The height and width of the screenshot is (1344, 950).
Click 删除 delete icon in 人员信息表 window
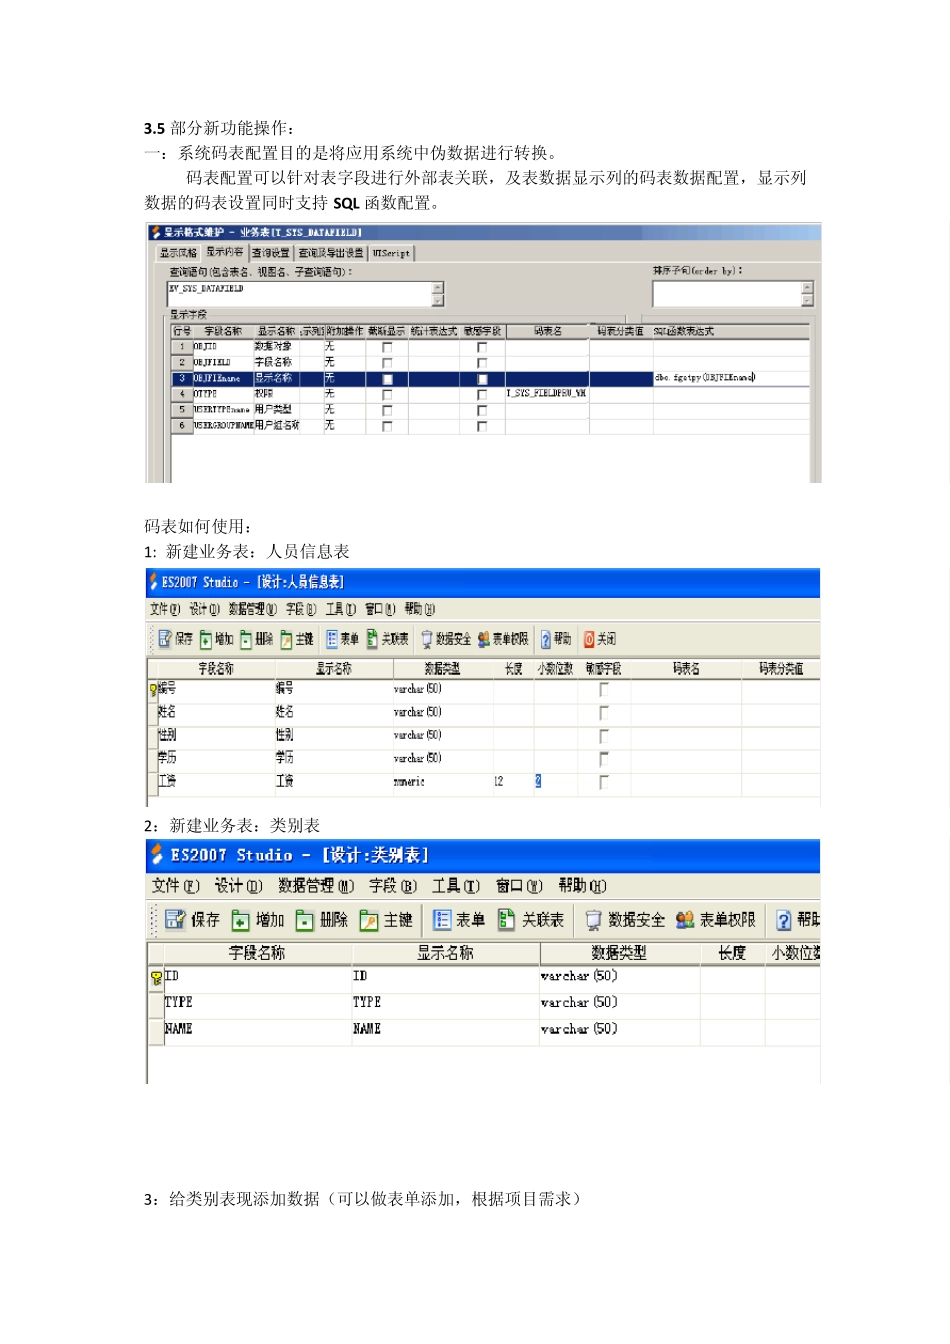(x=246, y=639)
